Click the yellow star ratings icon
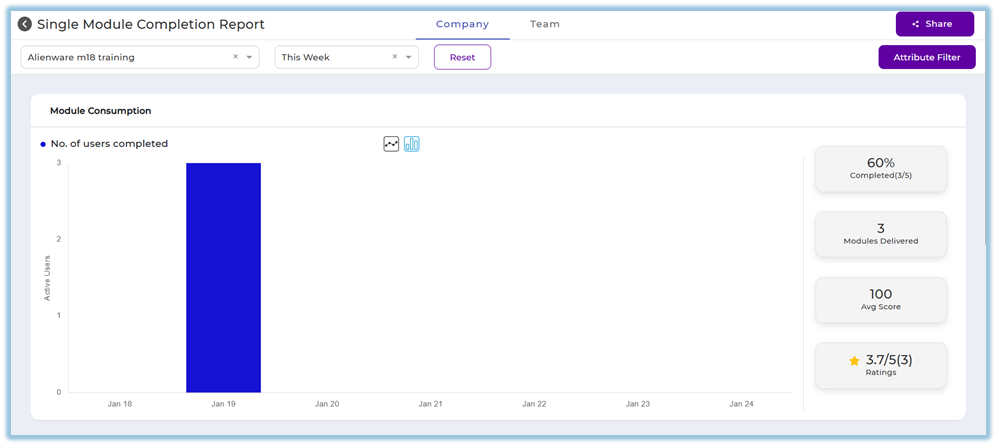This screenshot has height=446, width=997. (x=854, y=360)
